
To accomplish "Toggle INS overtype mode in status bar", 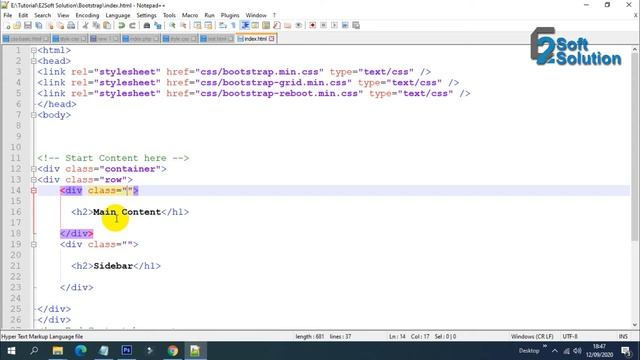I will pos(623,336).
